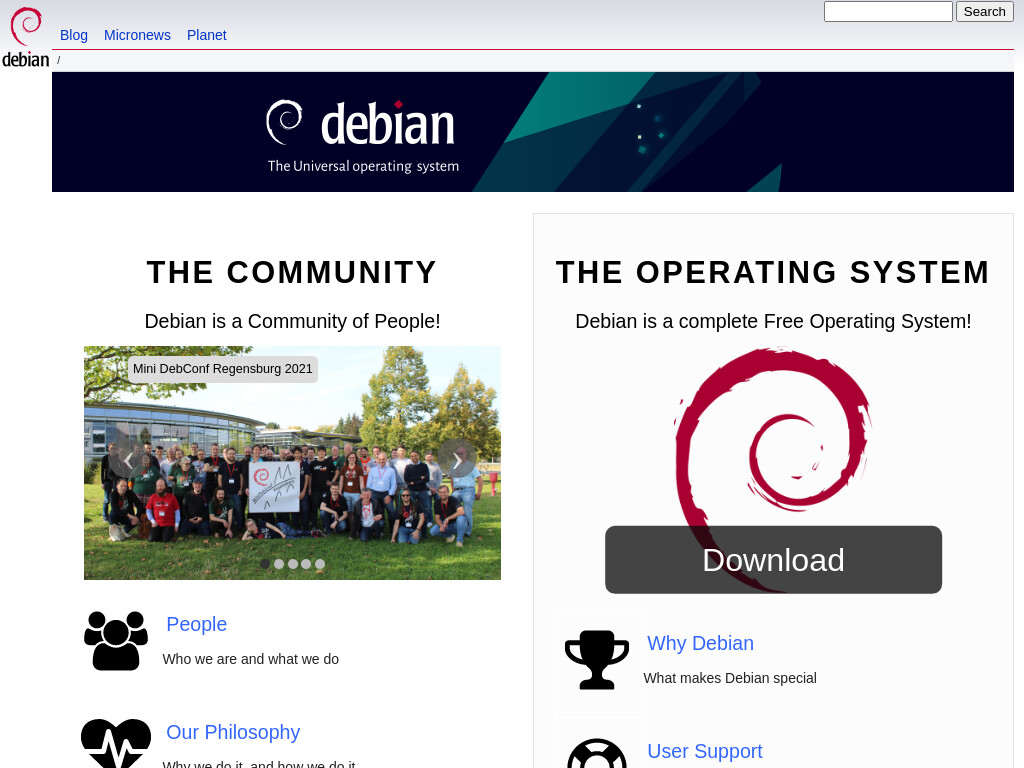Click the Mini DebConf Regensburg 2021 group photo
1024x768 pixels.
[x=293, y=463]
